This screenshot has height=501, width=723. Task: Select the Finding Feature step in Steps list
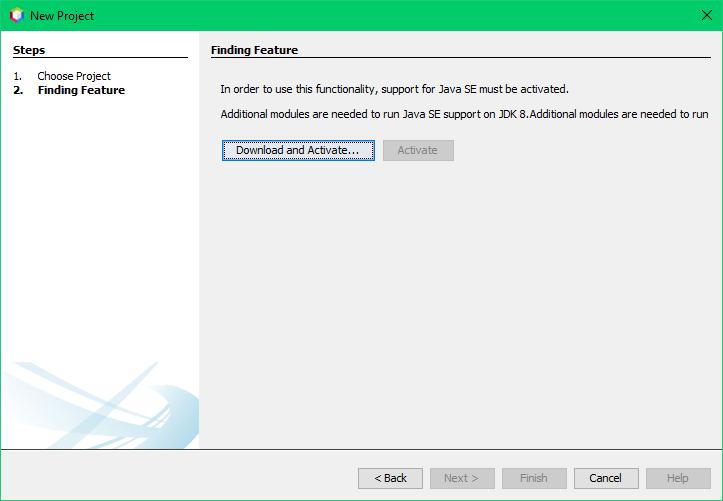point(81,90)
